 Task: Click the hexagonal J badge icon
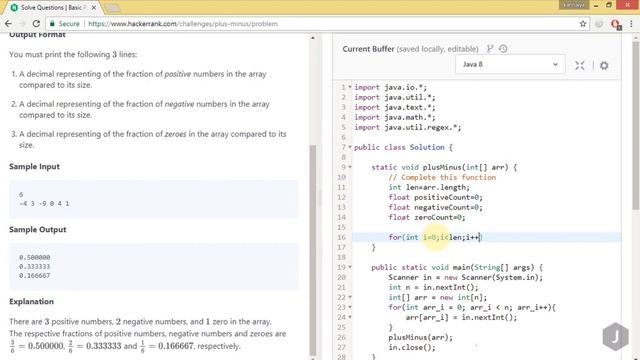tap(616, 336)
